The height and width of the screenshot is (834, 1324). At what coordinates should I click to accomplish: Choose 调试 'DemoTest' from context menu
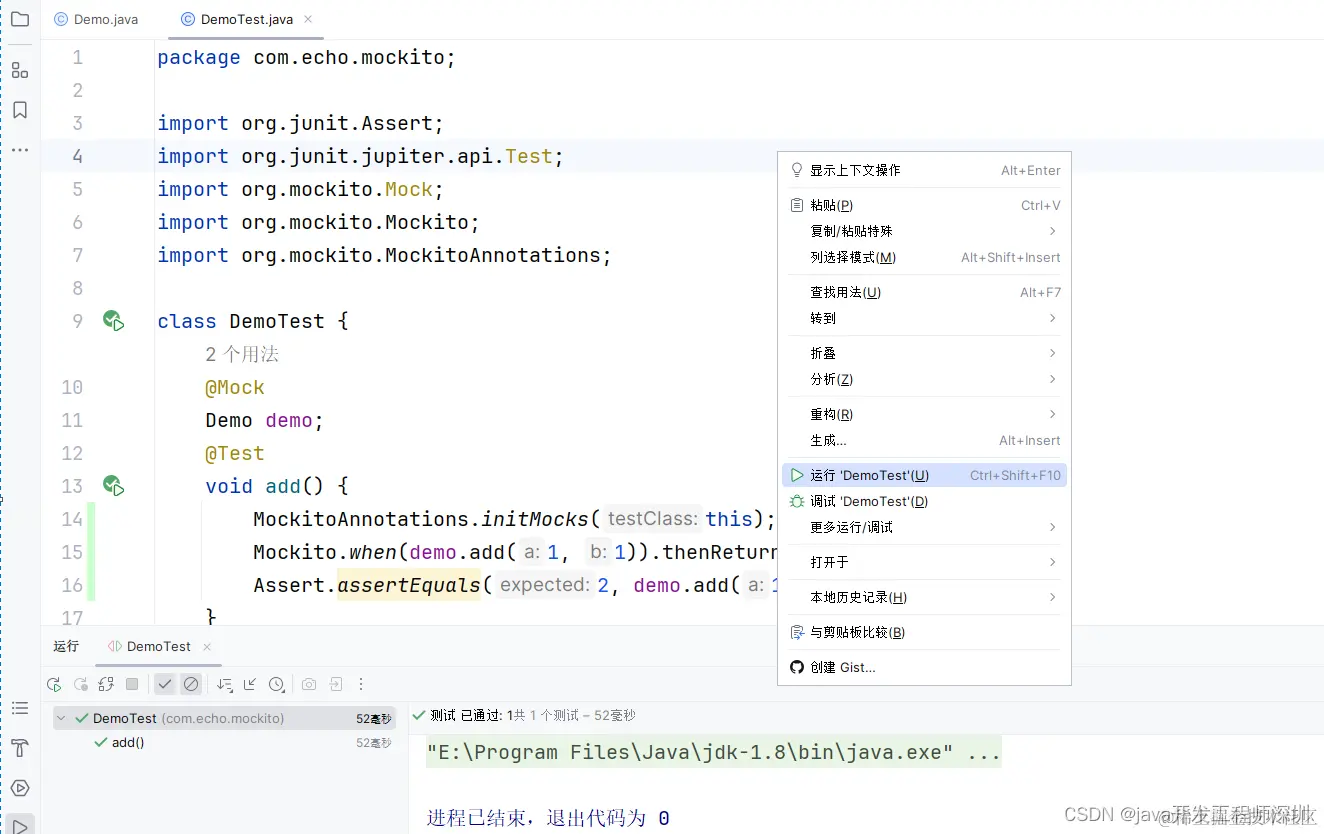pyautogui.click(x=924, y=501)
